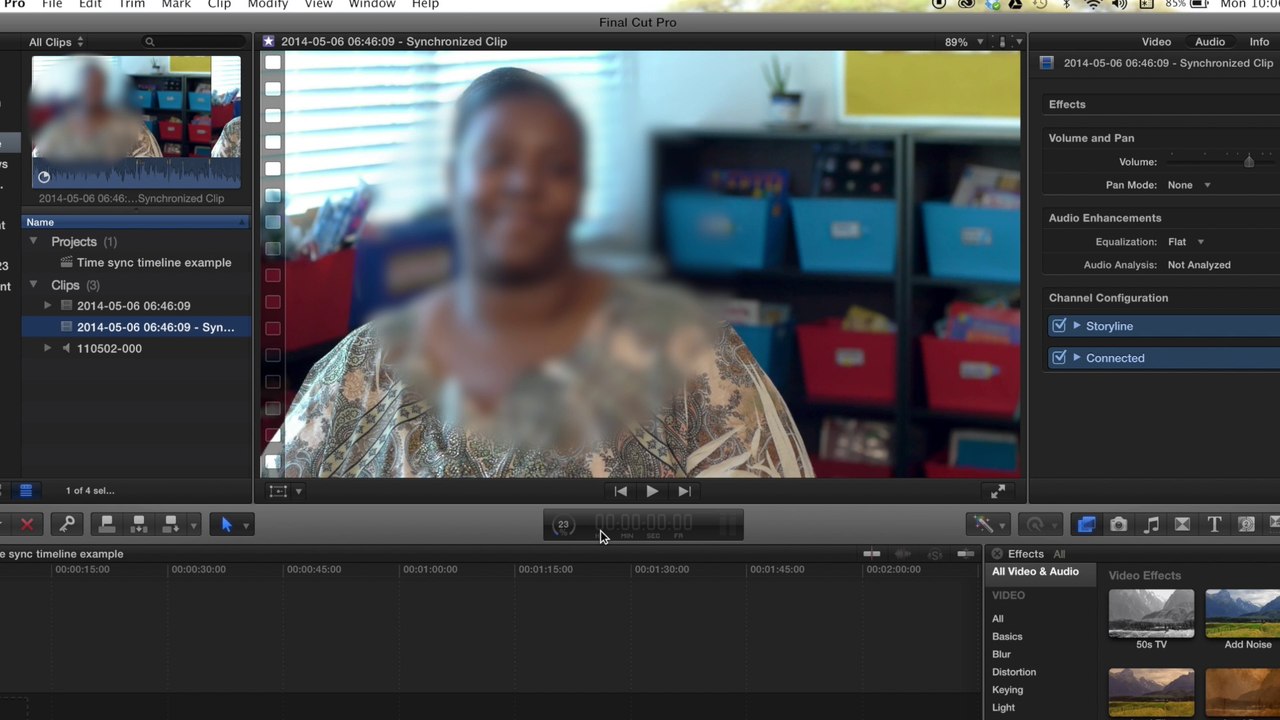The width and height of the screenshot is (1280, 720).
Task: Toggle the Connected channel checkbox
Action: click(1059, 358)
